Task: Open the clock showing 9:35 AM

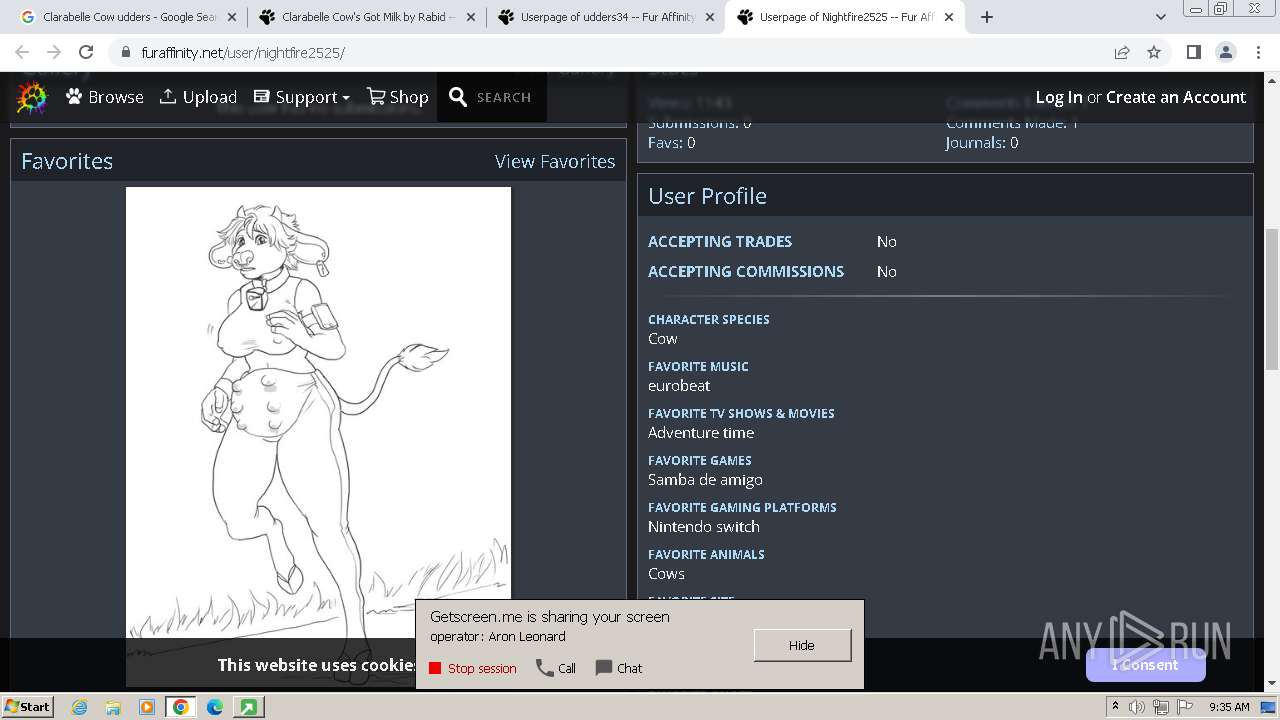Action: click(x=1229, y=707)
